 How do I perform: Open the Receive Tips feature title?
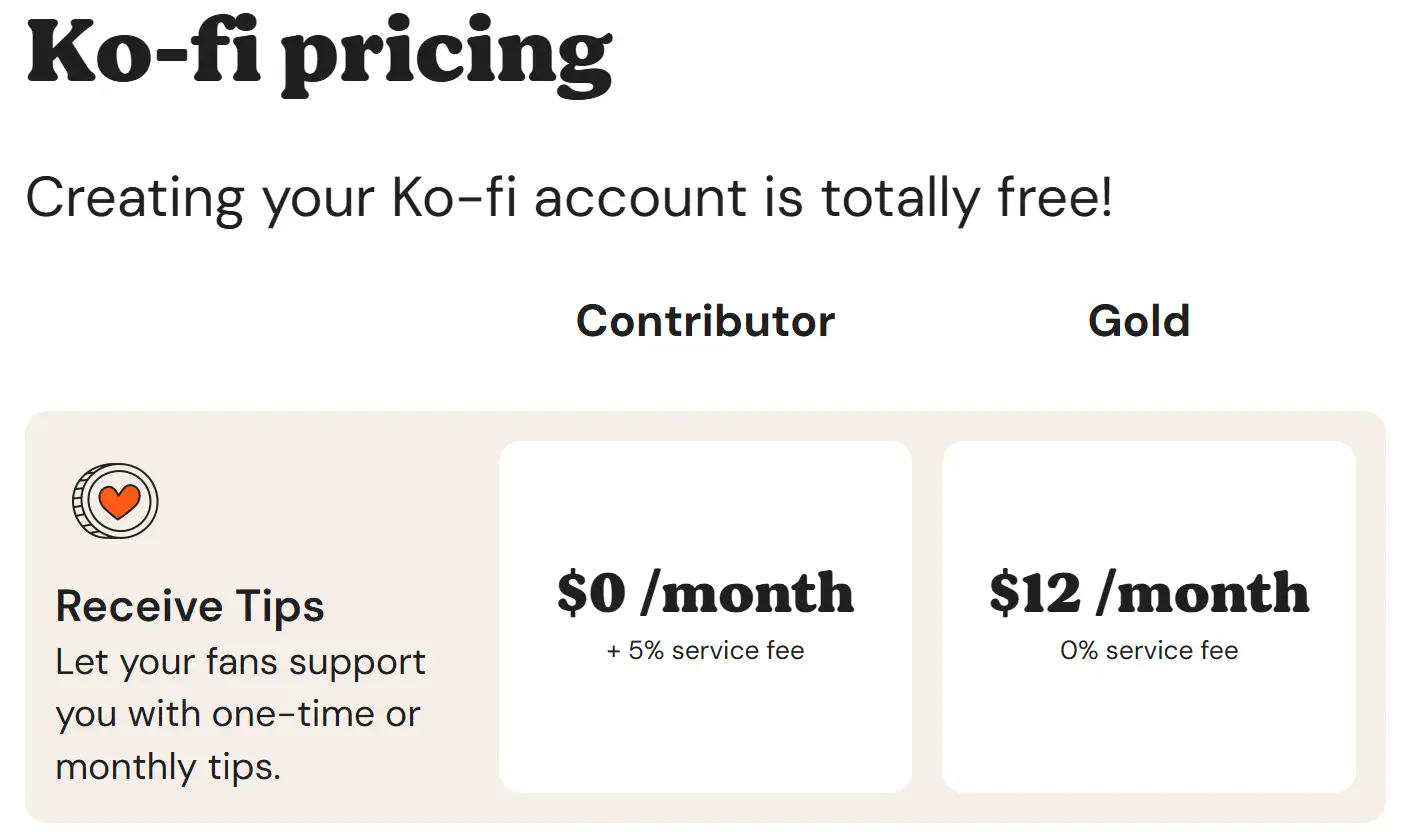point(190,606)
